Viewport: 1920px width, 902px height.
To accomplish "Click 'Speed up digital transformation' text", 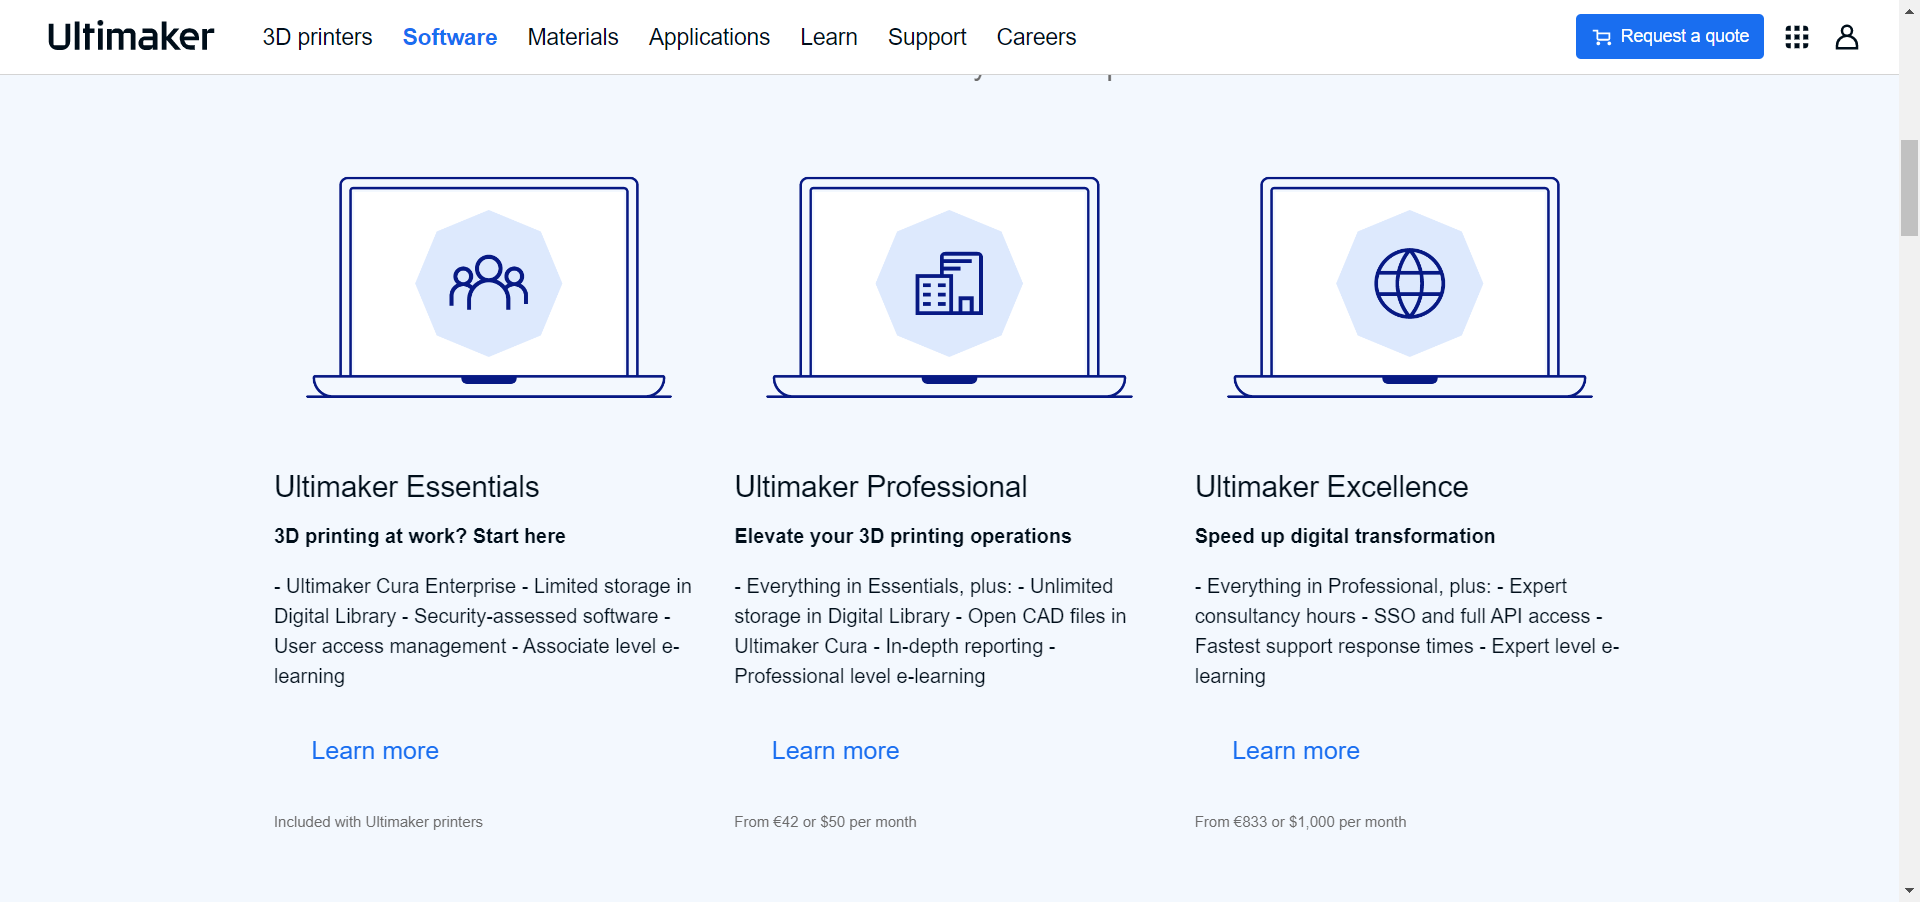I will [x=1345, y=536].
